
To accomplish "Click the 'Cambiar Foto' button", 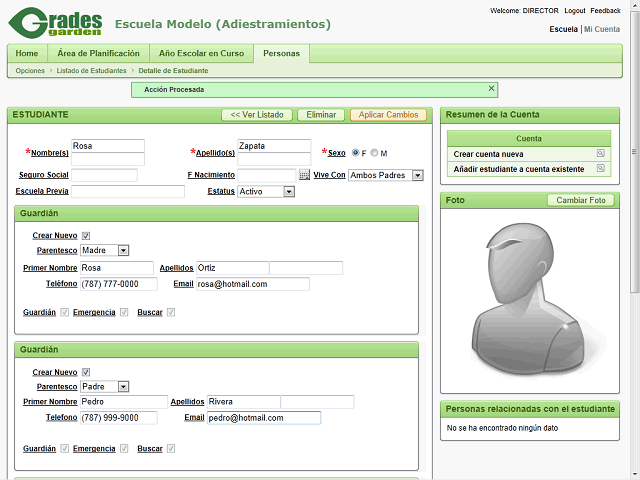I will (582, 200).
